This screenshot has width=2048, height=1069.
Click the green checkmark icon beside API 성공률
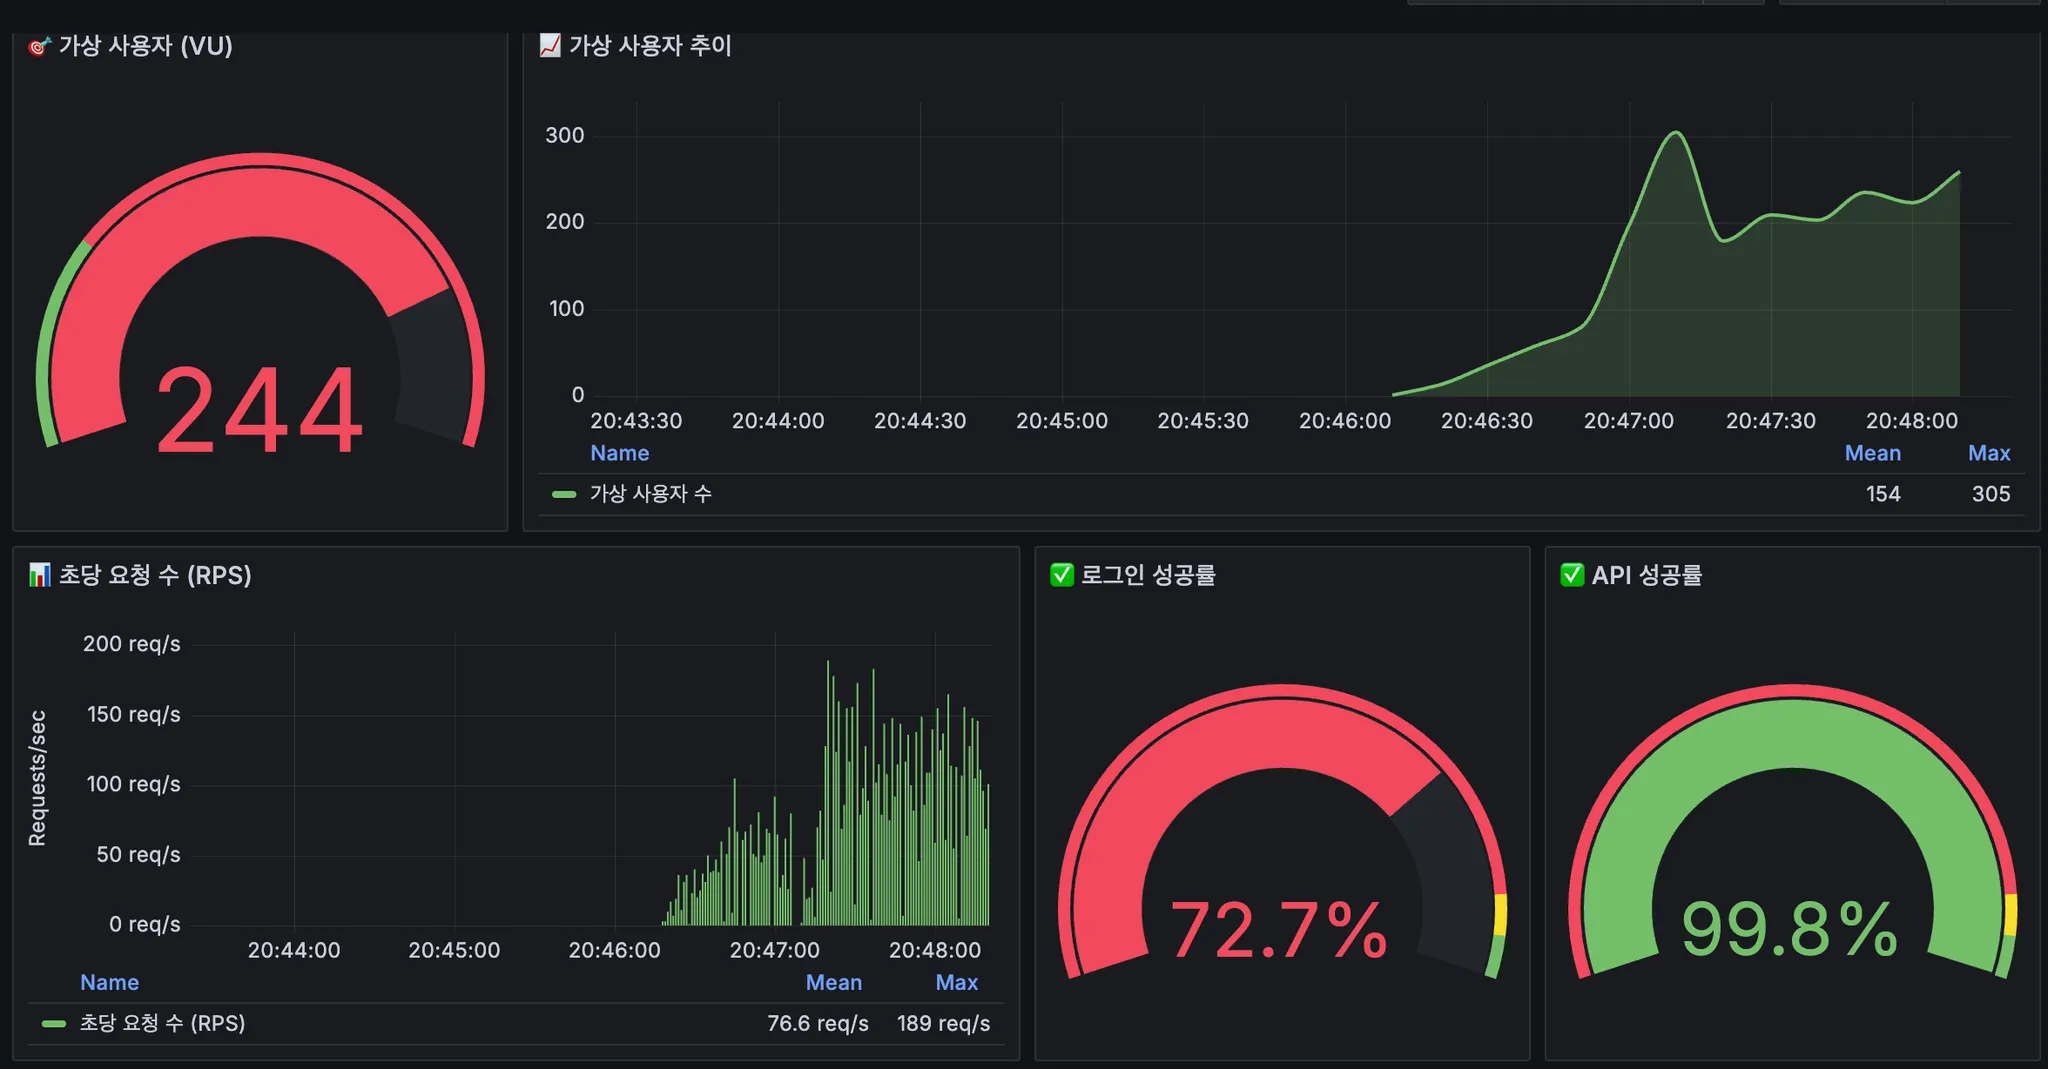click(1572, 575)
